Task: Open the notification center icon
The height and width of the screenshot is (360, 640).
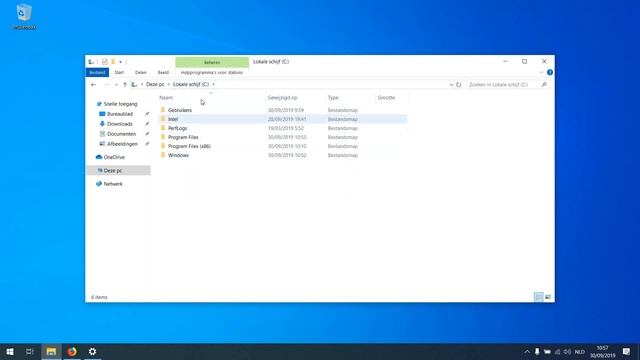Action: coord(627,352)
